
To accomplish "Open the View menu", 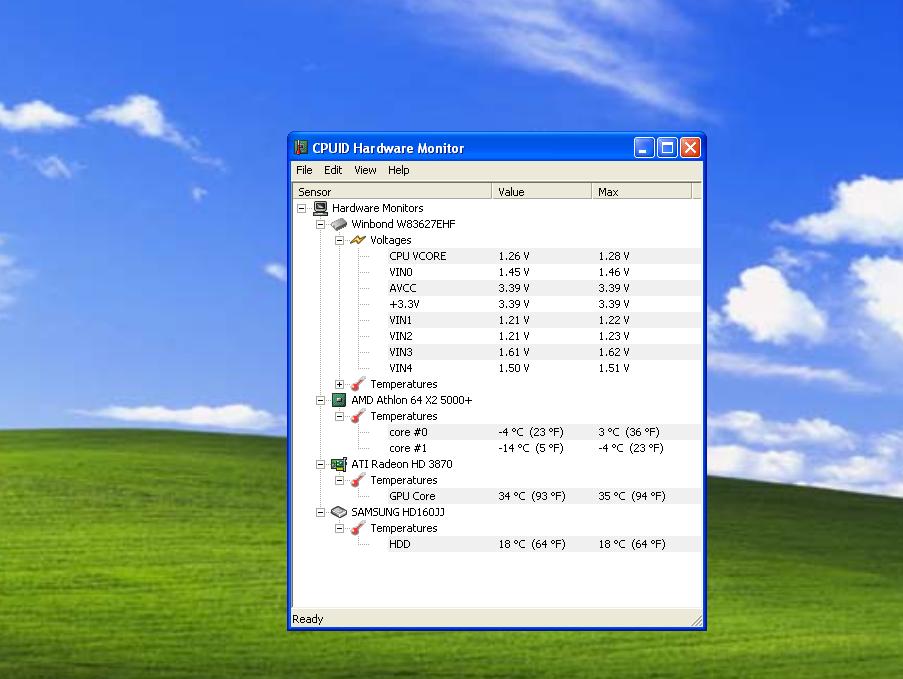I will click(x=365, y=170).
